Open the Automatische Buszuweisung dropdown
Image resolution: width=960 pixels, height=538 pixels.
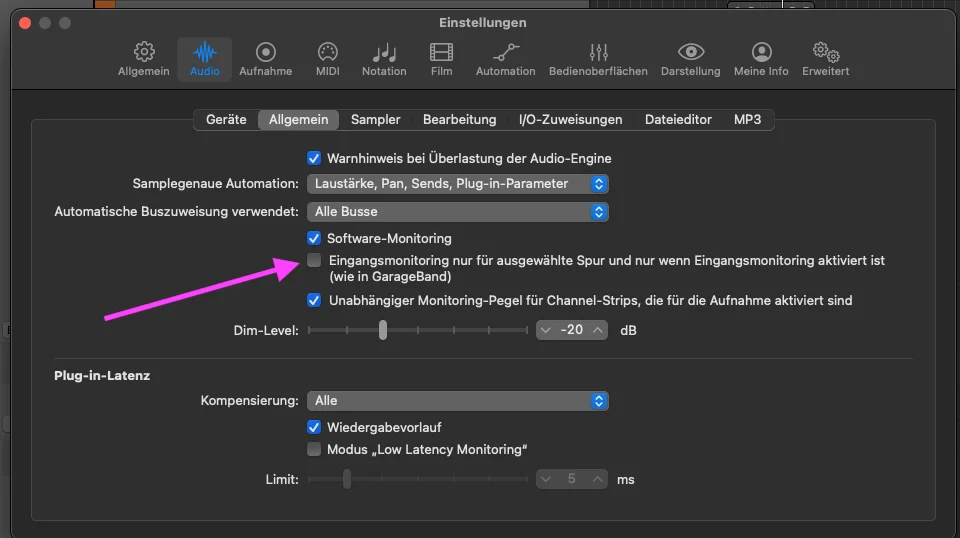pos(457,212)
